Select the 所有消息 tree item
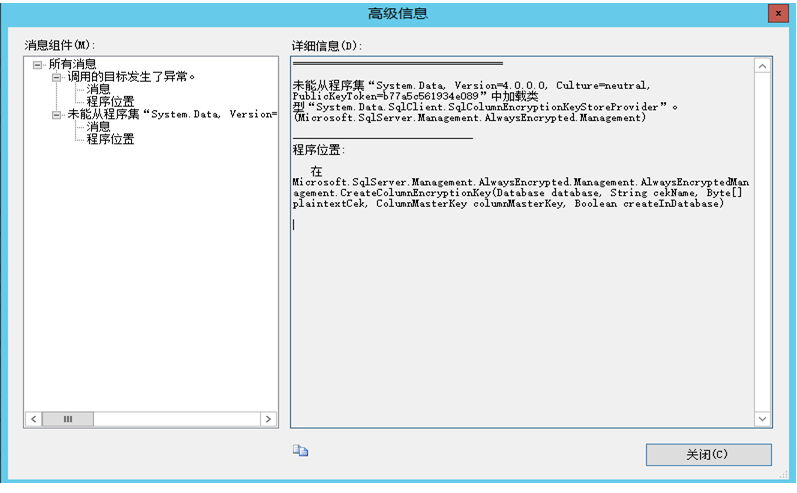The image size is (797, 493). 72,64
